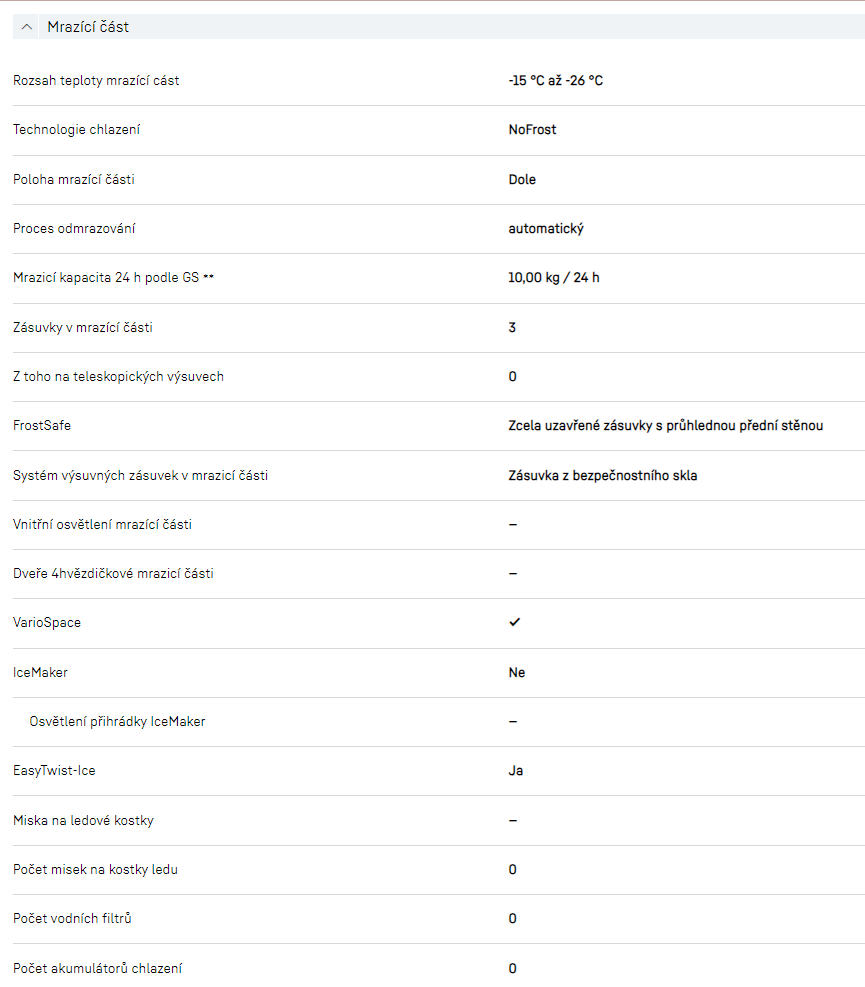Click the Mrazící část section header title
Screen dimensions: 865x987
pyautogui.click(x=88, y=27)
